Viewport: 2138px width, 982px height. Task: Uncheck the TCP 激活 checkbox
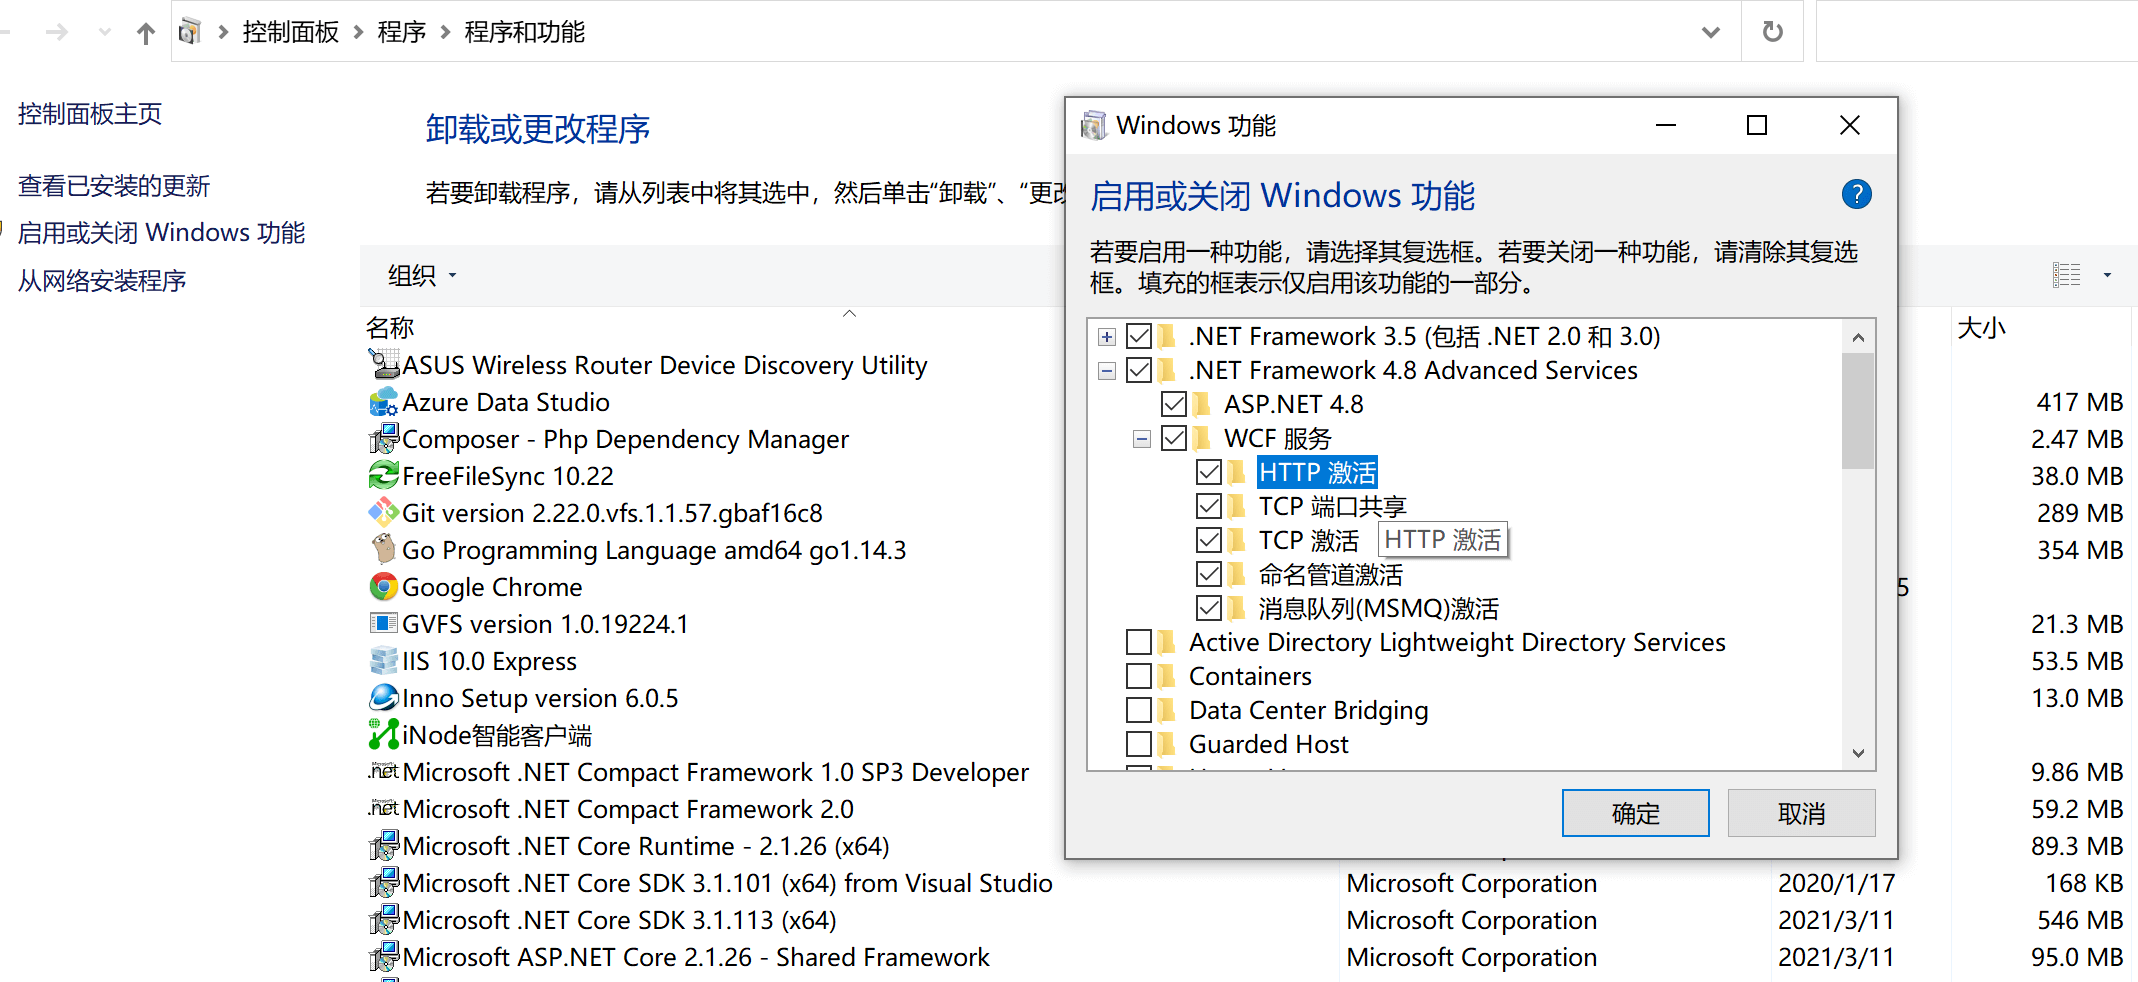click(x=1209, y=540)
